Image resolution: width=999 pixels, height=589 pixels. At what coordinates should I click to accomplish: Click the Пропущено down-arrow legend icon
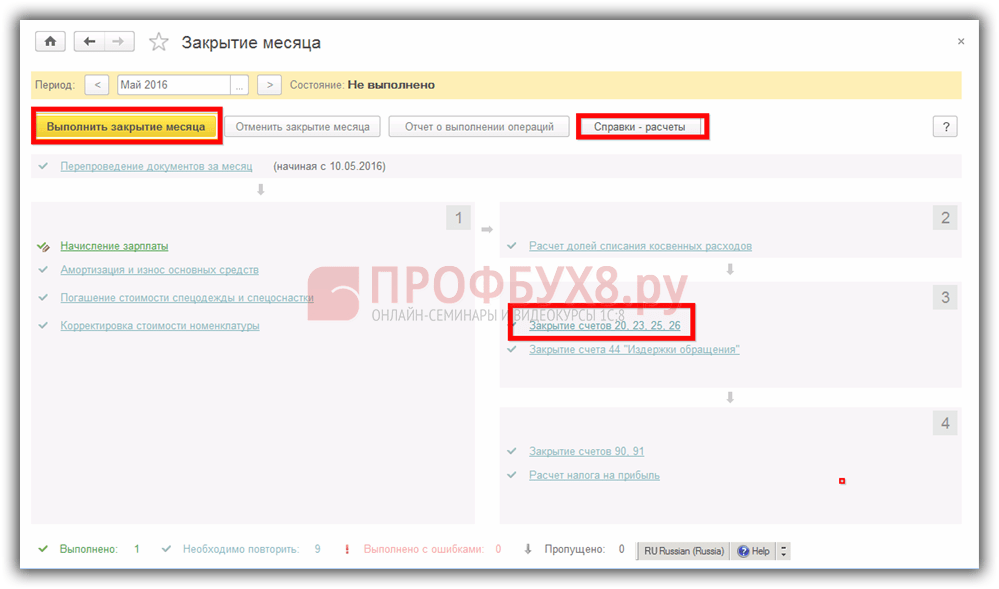[x=528, y=549]
